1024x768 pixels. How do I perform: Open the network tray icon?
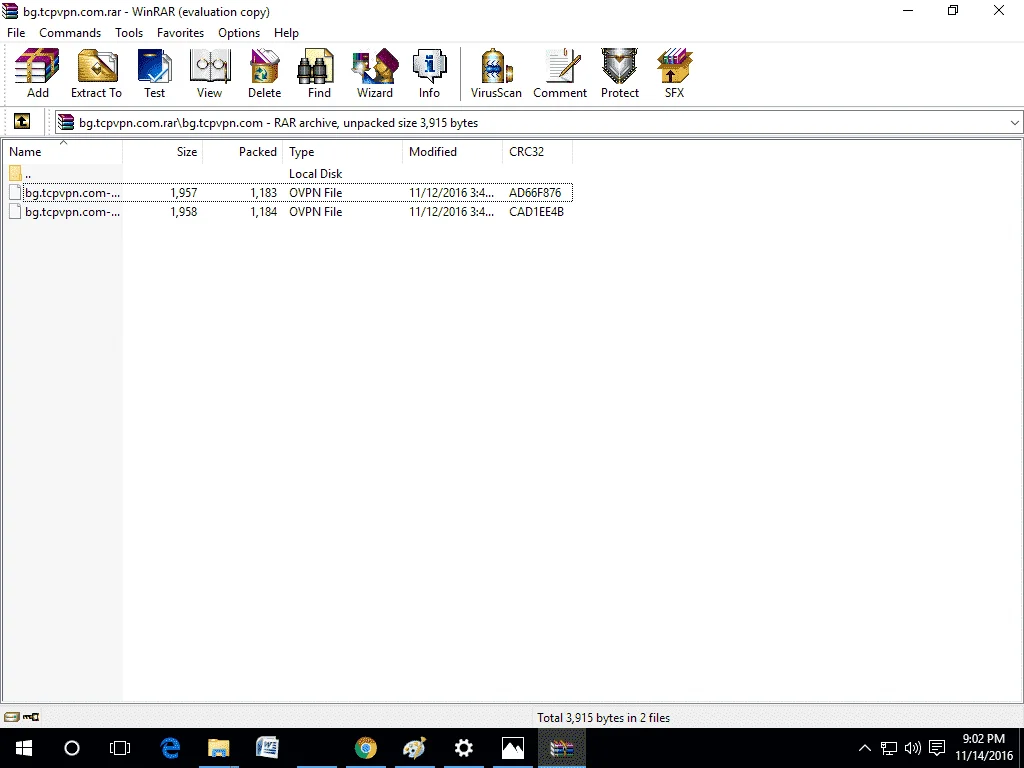[889, 748]
